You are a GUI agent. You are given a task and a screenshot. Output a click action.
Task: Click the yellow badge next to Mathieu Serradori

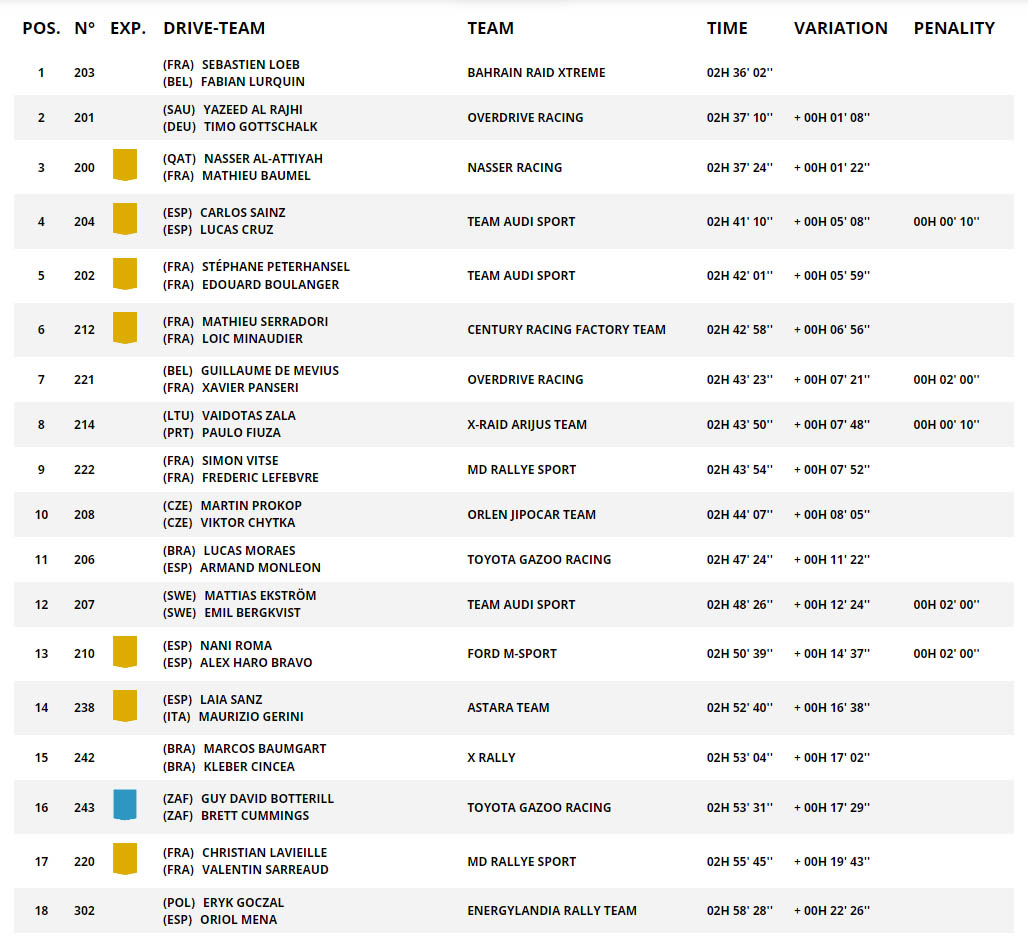[x=124, y=328]
